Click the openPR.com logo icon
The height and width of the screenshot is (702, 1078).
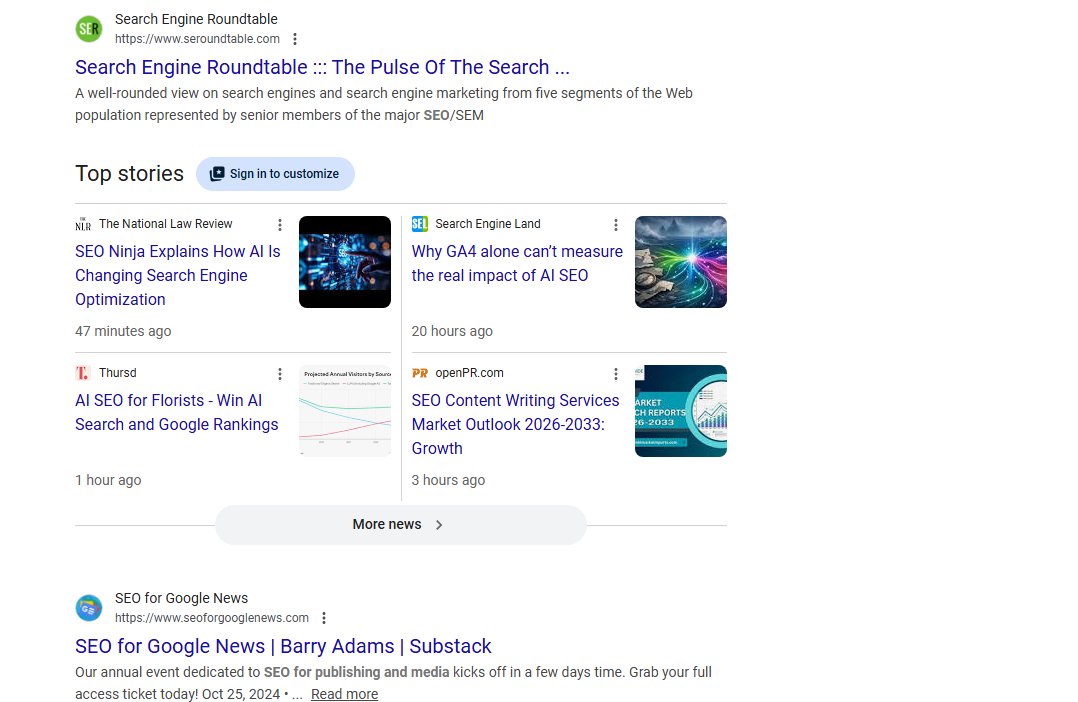pyautogui.click(x=420, y=373)
